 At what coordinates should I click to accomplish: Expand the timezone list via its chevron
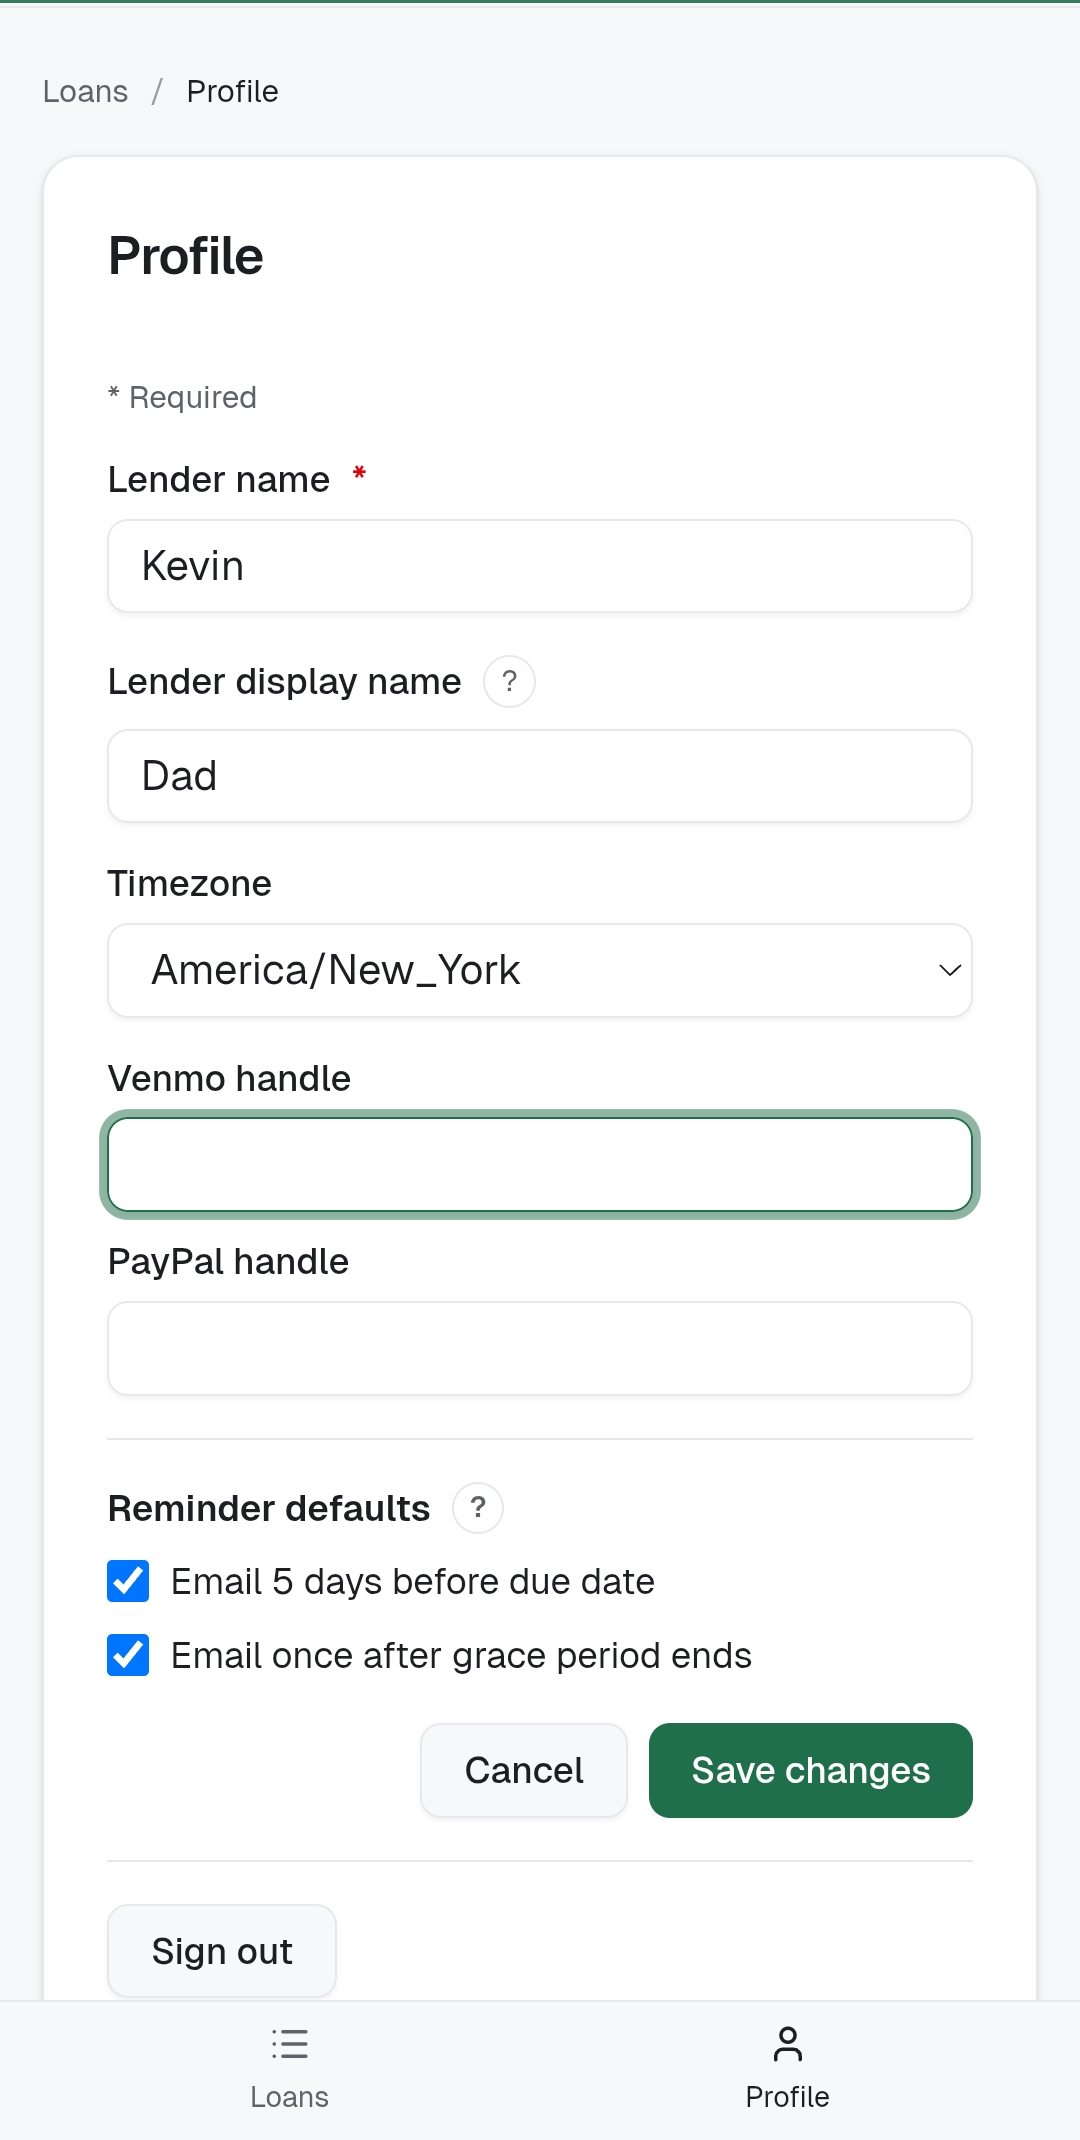point(948,970)
